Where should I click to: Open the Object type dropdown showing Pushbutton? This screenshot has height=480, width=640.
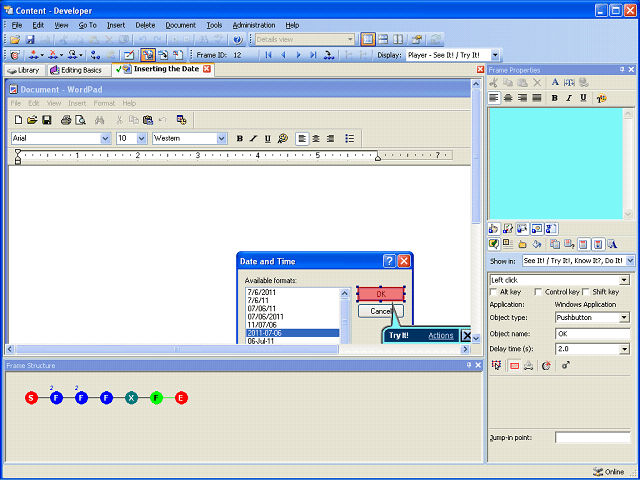click(624, 318)
